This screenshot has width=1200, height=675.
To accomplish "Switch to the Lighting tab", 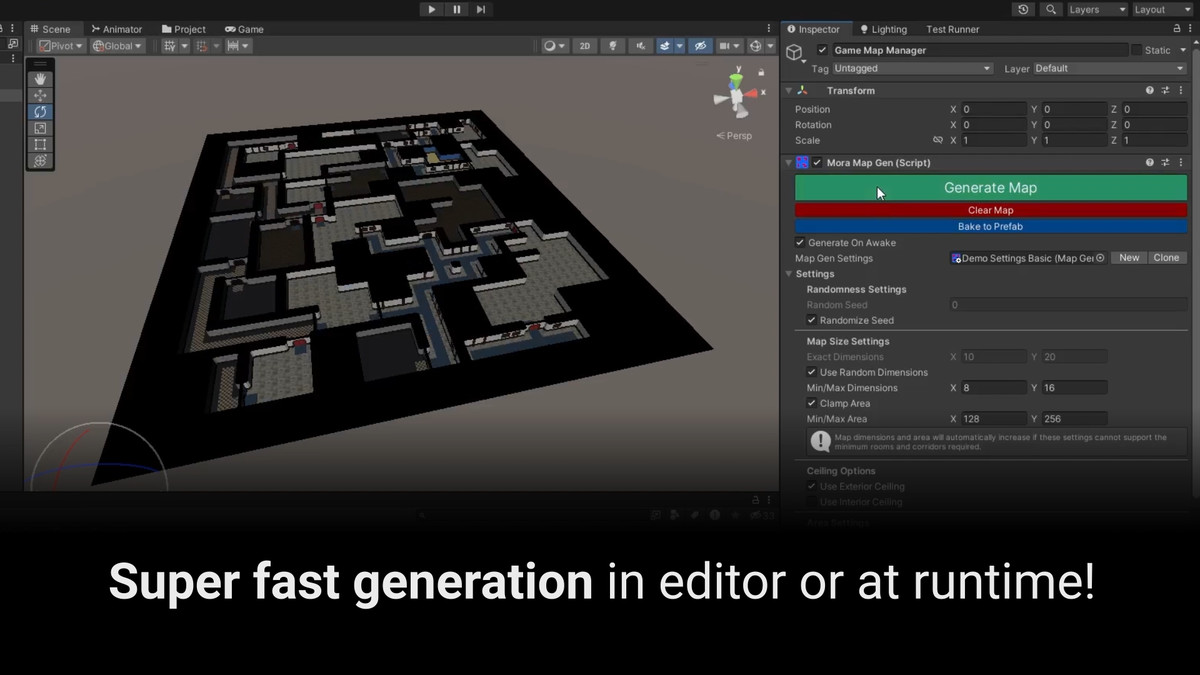I will pyautogui.click(x=884, y=29).
